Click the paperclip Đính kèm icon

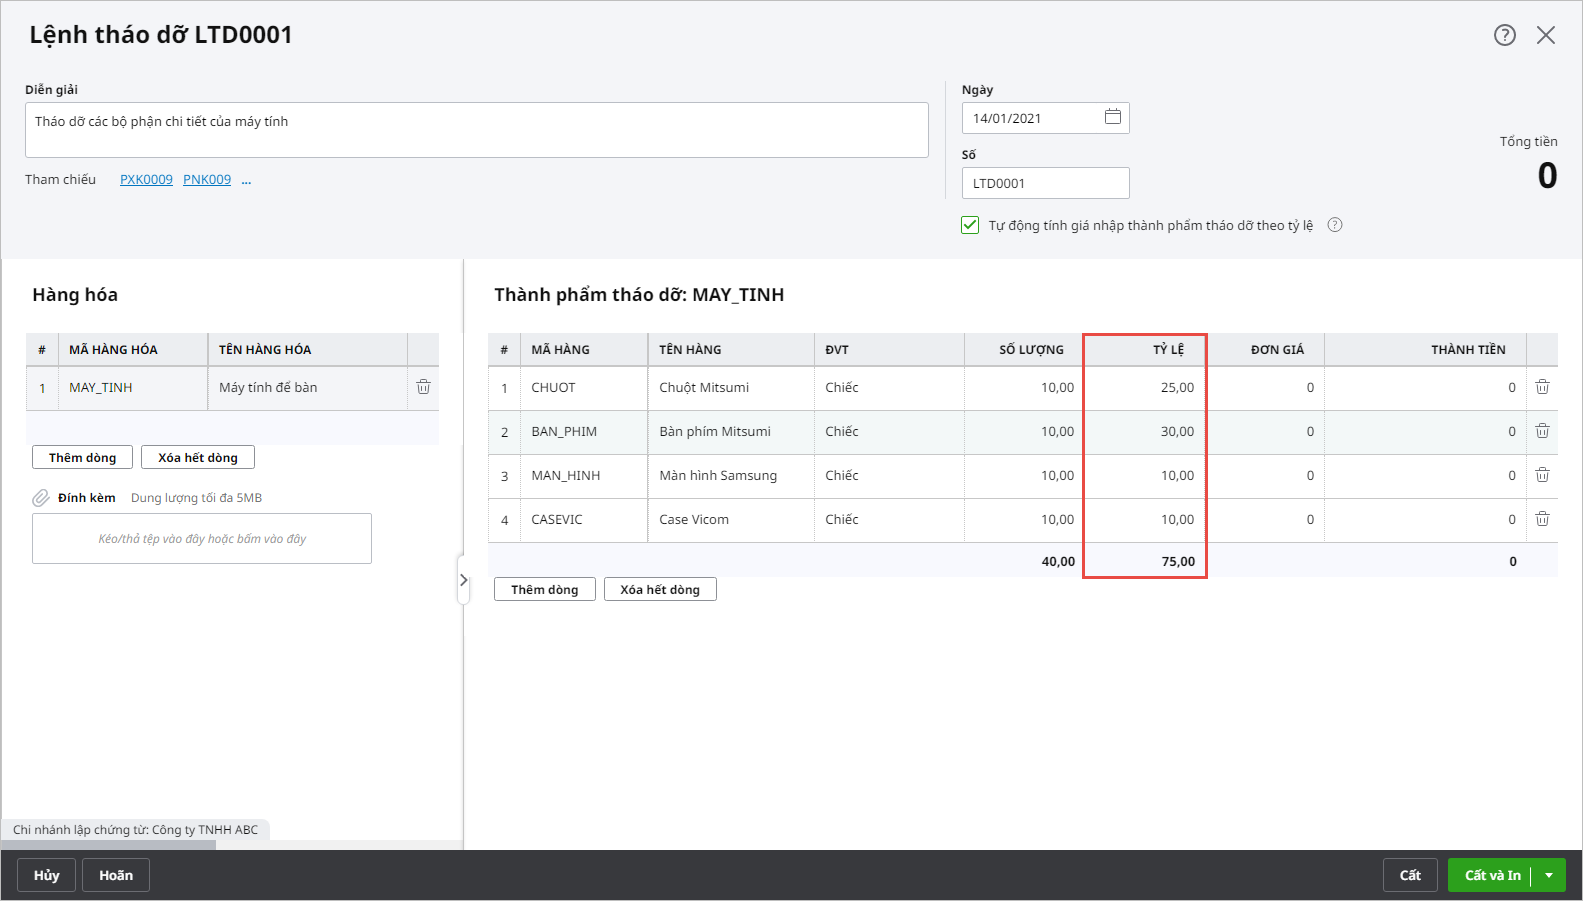click(41, 498)
